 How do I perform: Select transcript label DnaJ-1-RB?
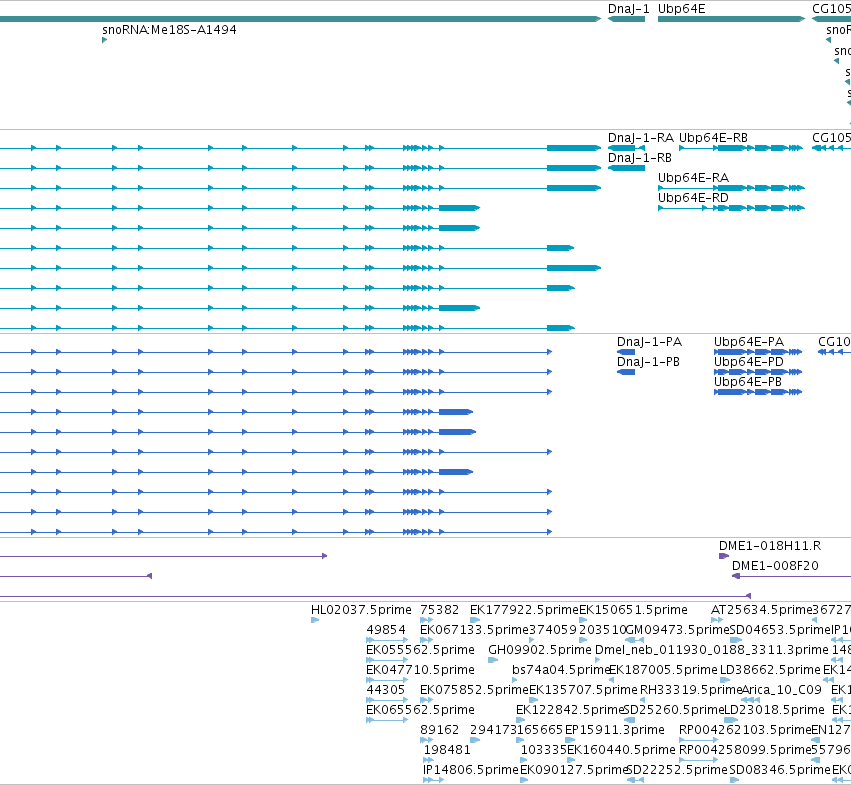click(x=640, y=158)
